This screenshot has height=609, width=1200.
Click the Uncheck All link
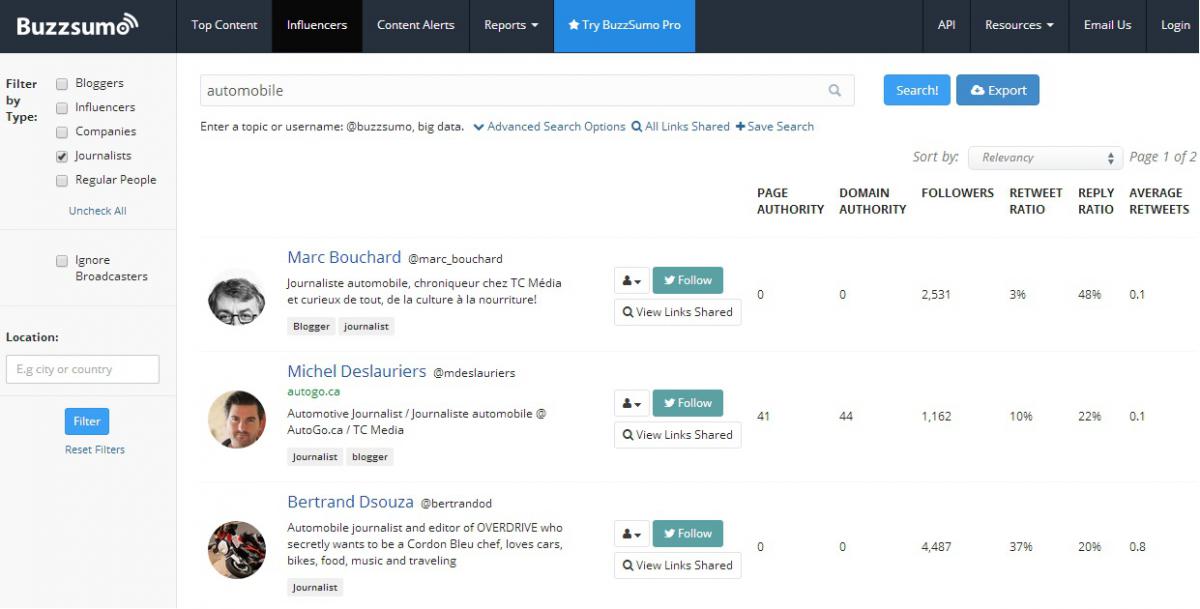pos(98,211)
